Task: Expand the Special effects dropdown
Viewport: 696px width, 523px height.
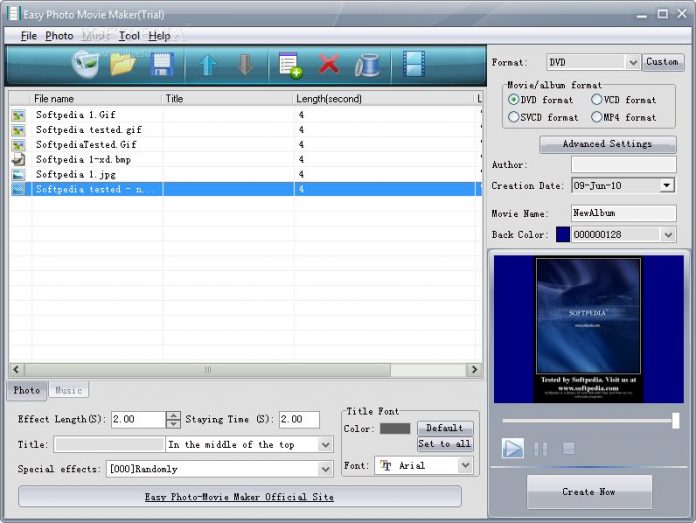Action: (x=325, y=469)
